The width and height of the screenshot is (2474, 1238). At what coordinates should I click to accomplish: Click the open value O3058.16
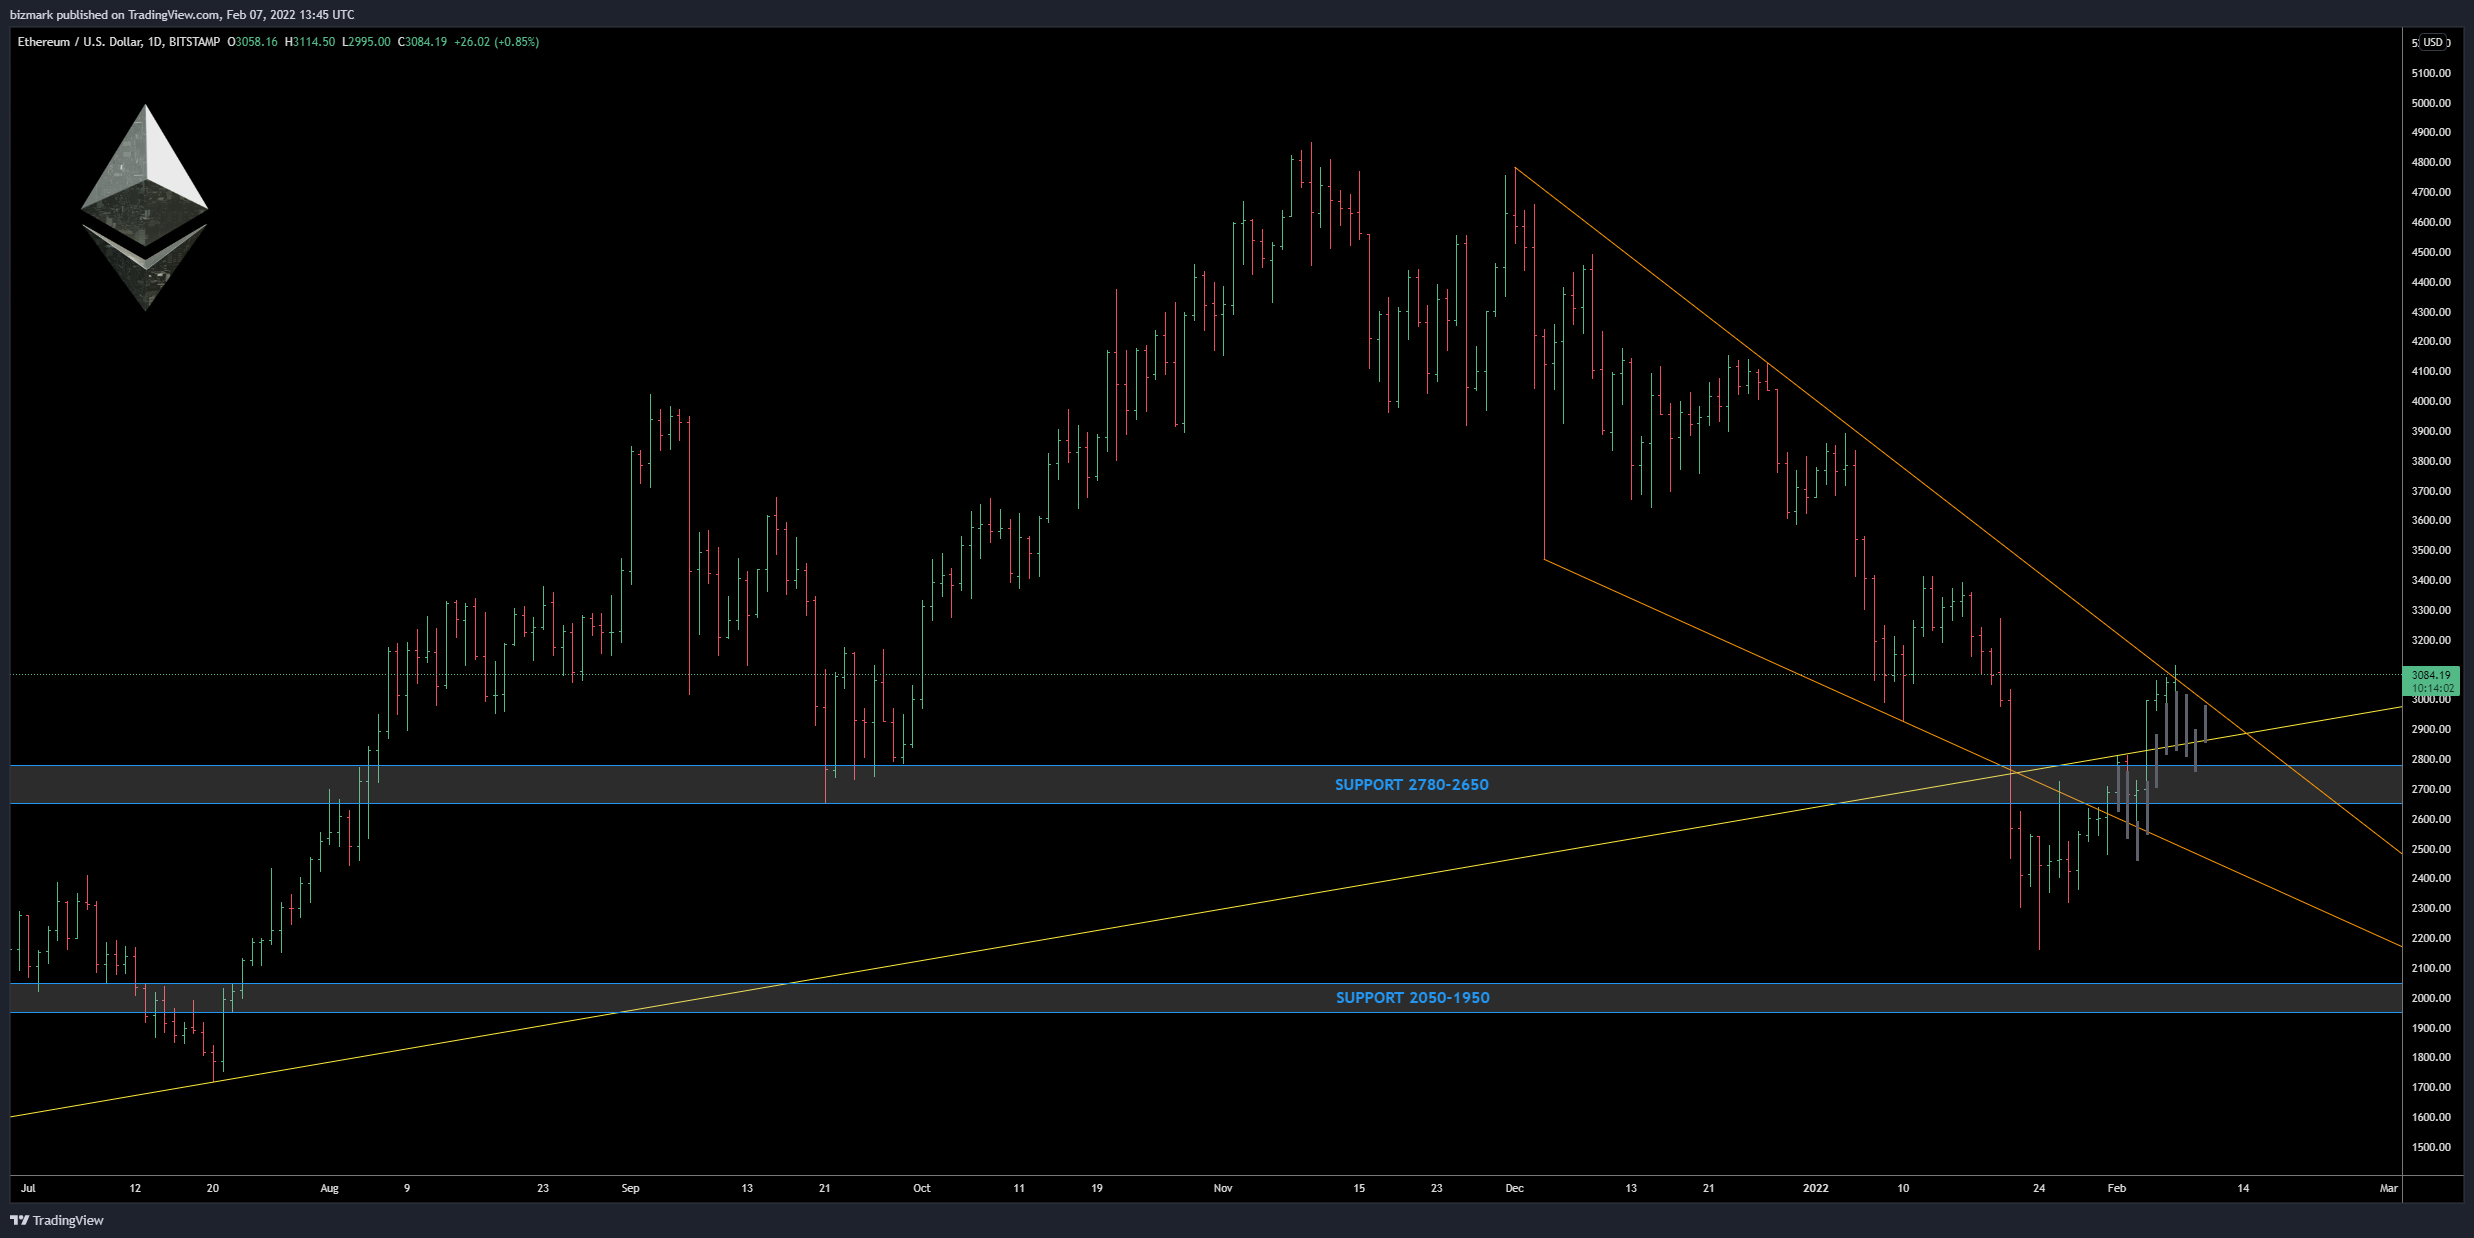pyautogui.click(x=253, y=42)
